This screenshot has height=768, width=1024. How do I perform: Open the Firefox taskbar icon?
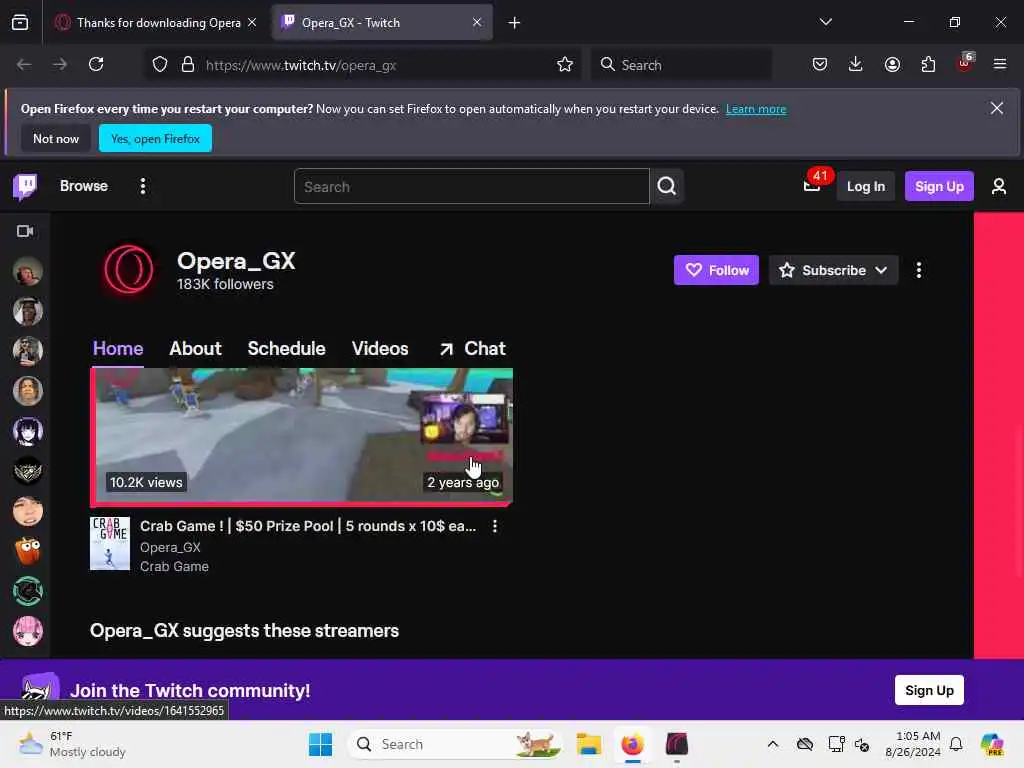click(632, 744)
